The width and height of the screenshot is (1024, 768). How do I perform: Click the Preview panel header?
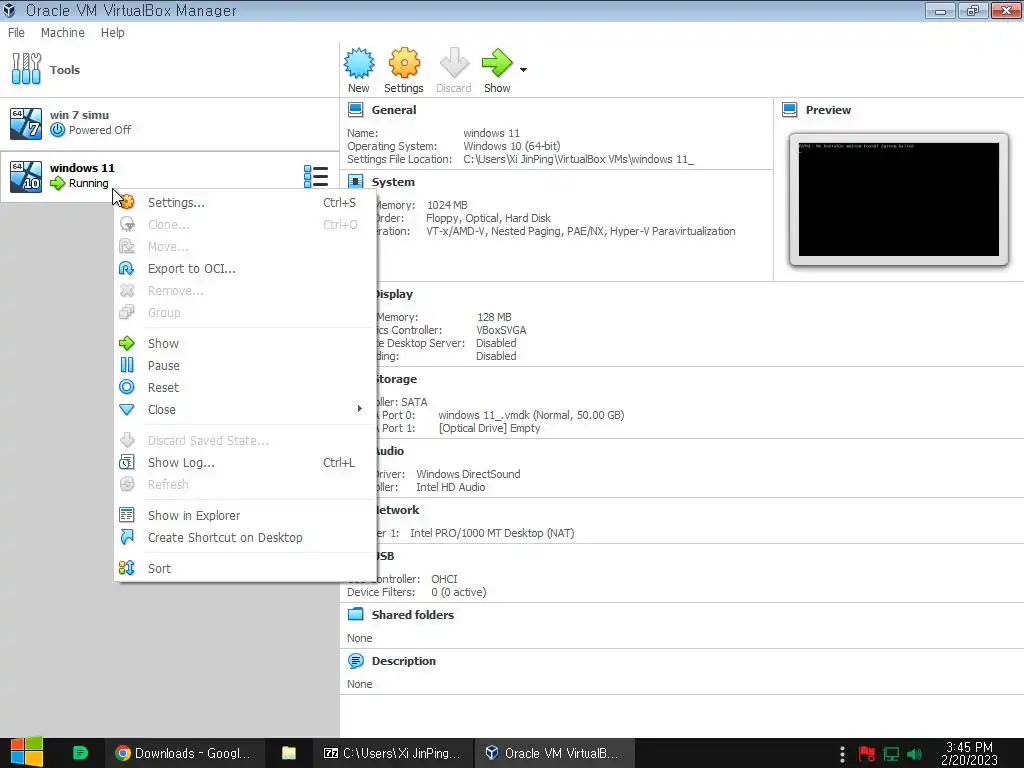click(828, 110)
